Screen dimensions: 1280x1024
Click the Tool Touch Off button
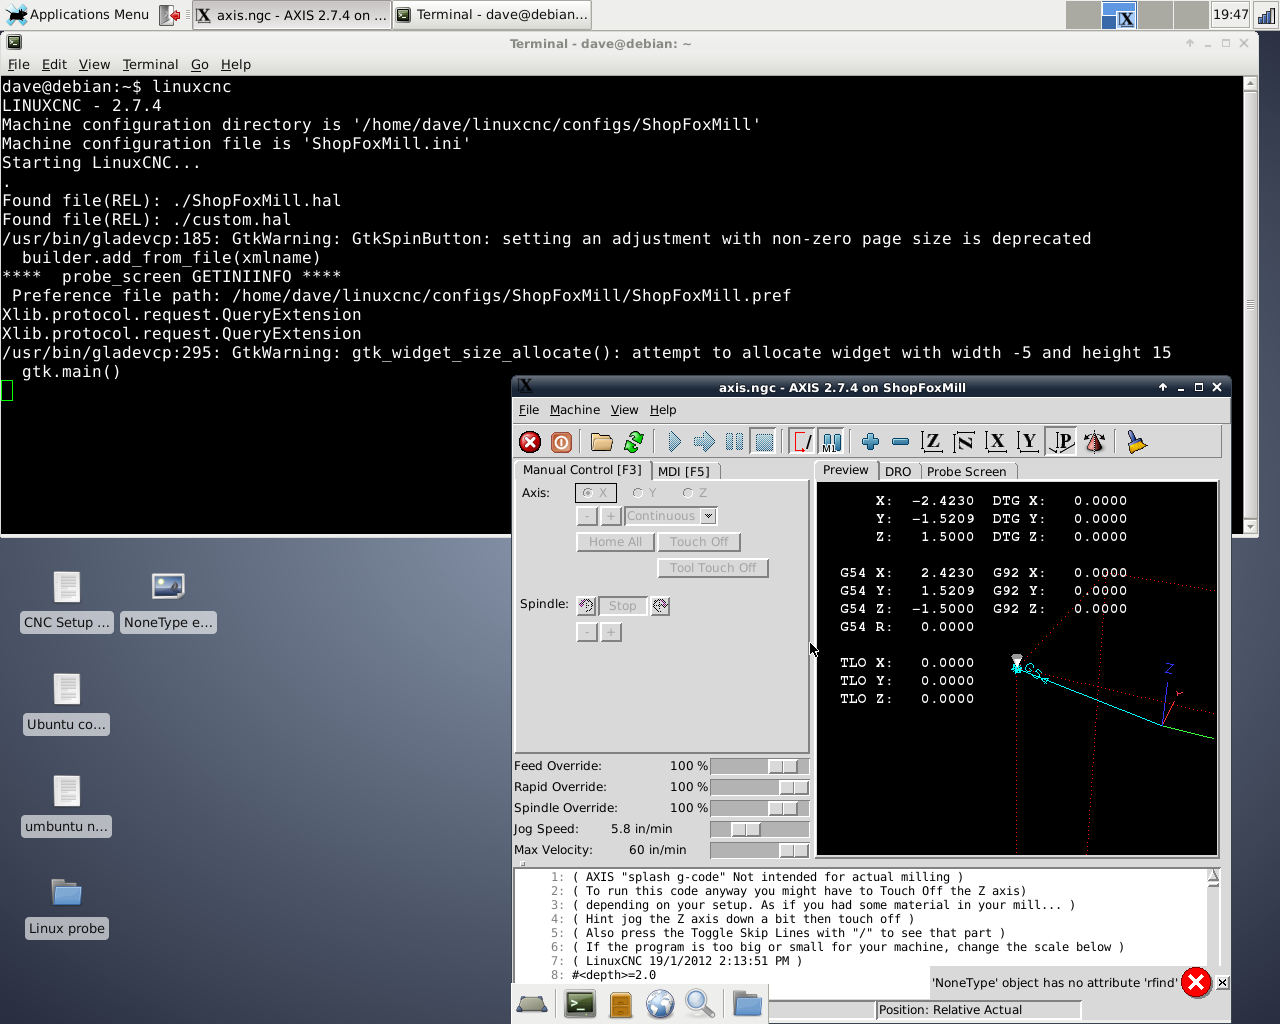pyautogui.click(x=713, y=568)
